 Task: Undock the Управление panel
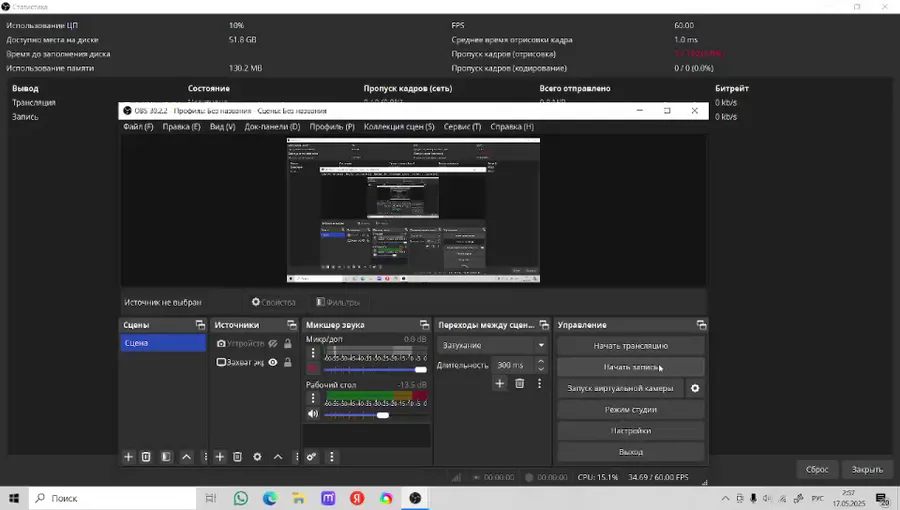[701, 325]
